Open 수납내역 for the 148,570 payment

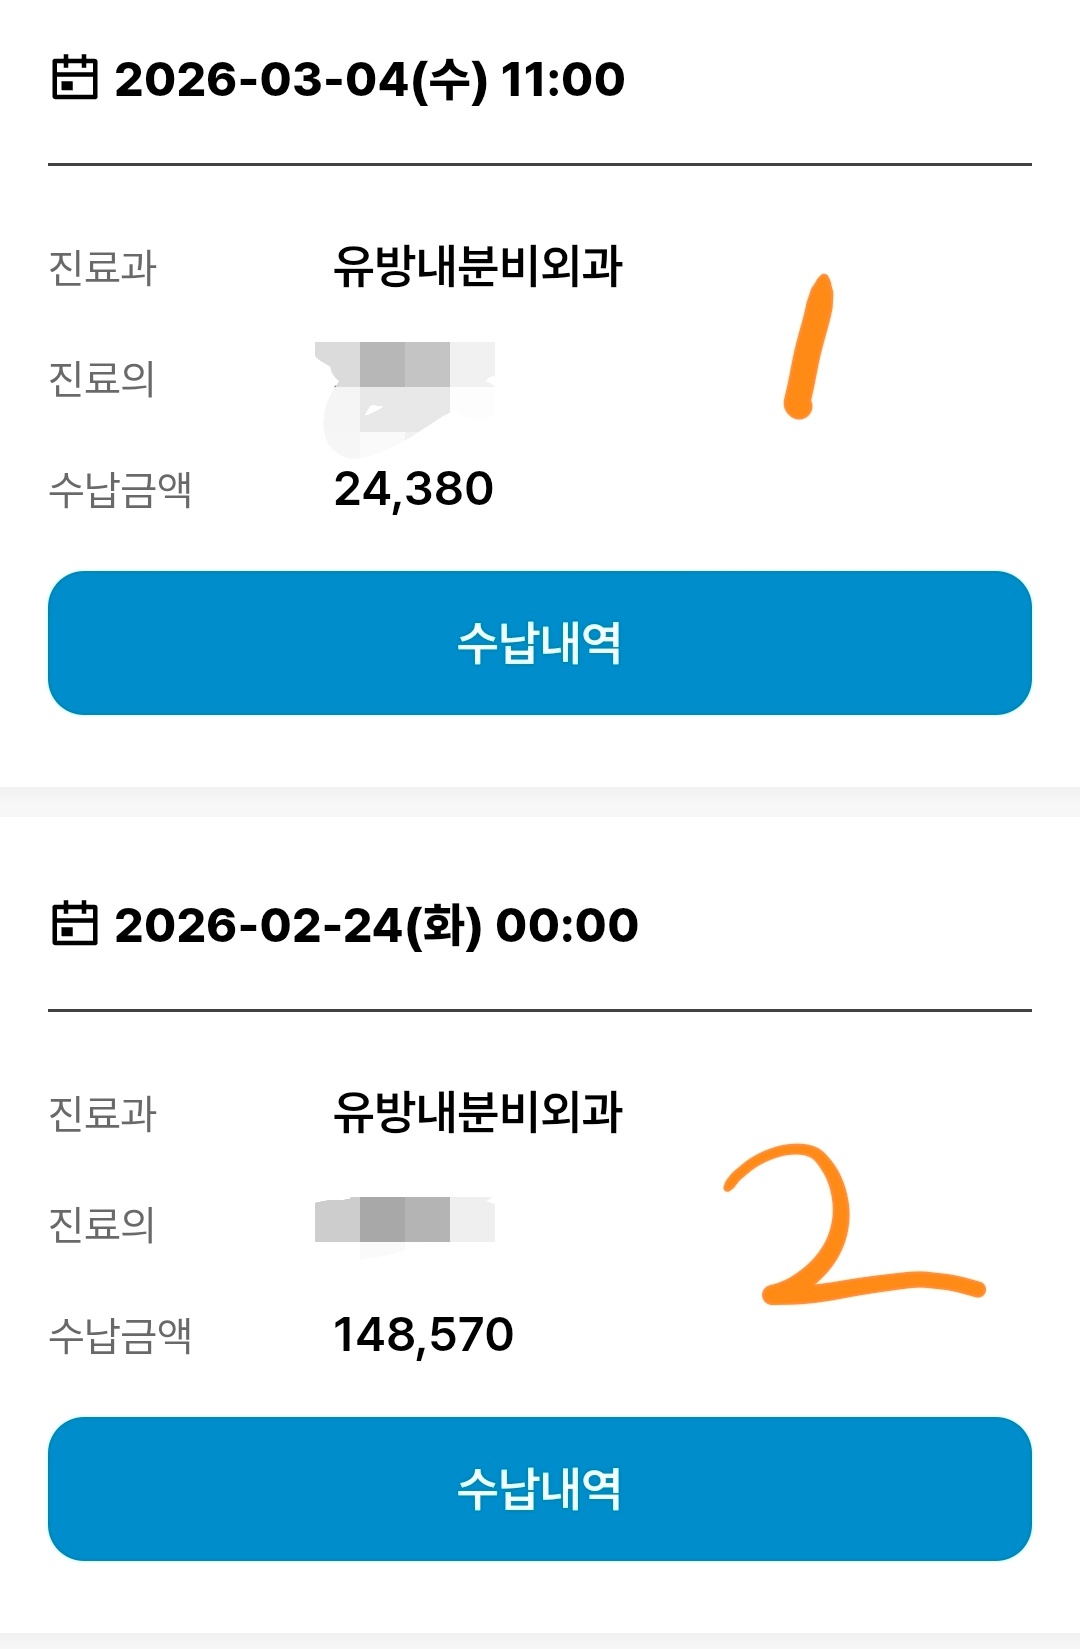(540, 1489)
